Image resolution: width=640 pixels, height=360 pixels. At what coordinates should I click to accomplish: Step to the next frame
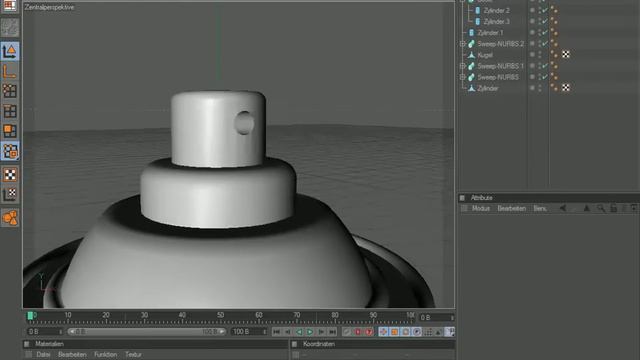[x=321, y=332]
